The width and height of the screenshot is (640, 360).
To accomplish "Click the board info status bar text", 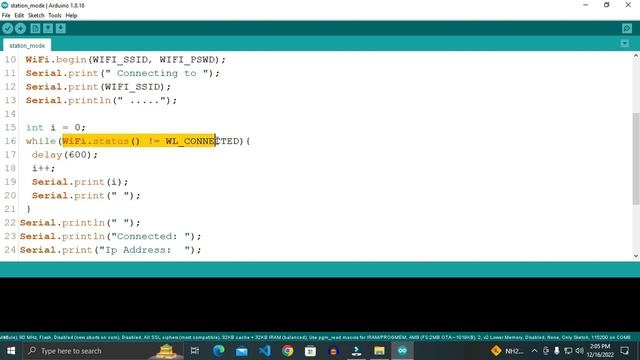I will coord(315,338).
